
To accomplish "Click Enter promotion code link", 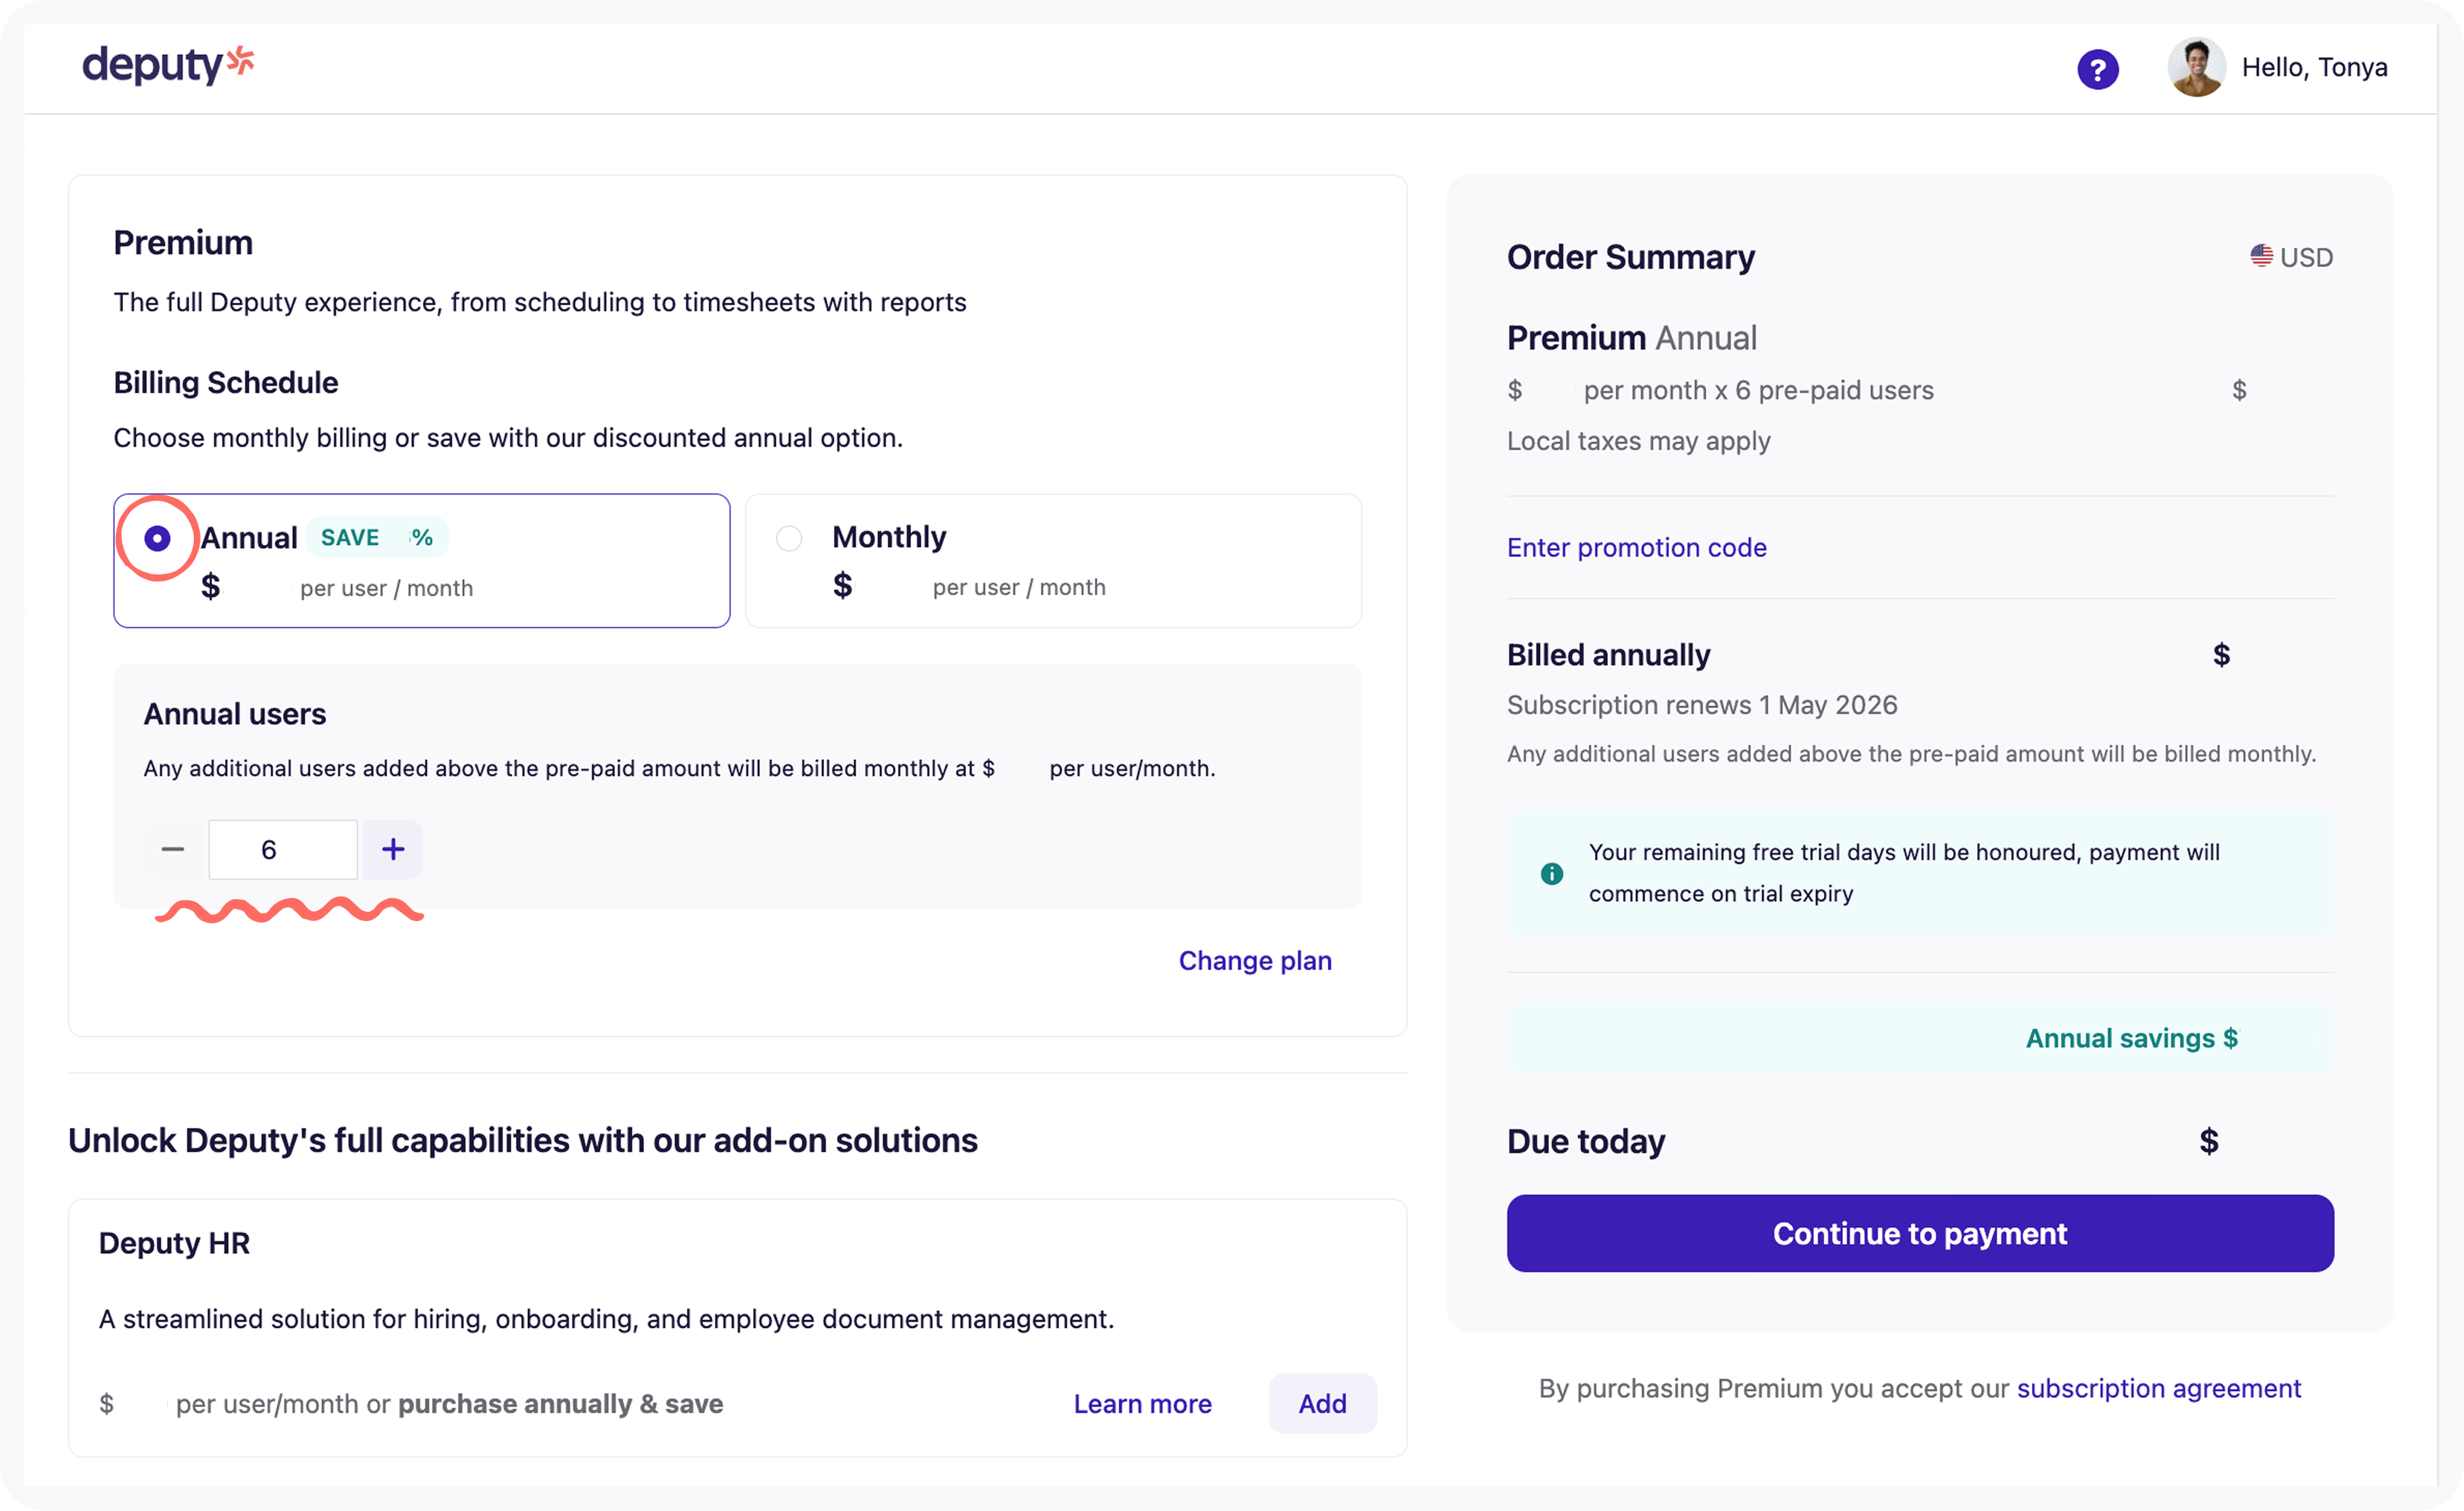I will tap(1636, 547).
